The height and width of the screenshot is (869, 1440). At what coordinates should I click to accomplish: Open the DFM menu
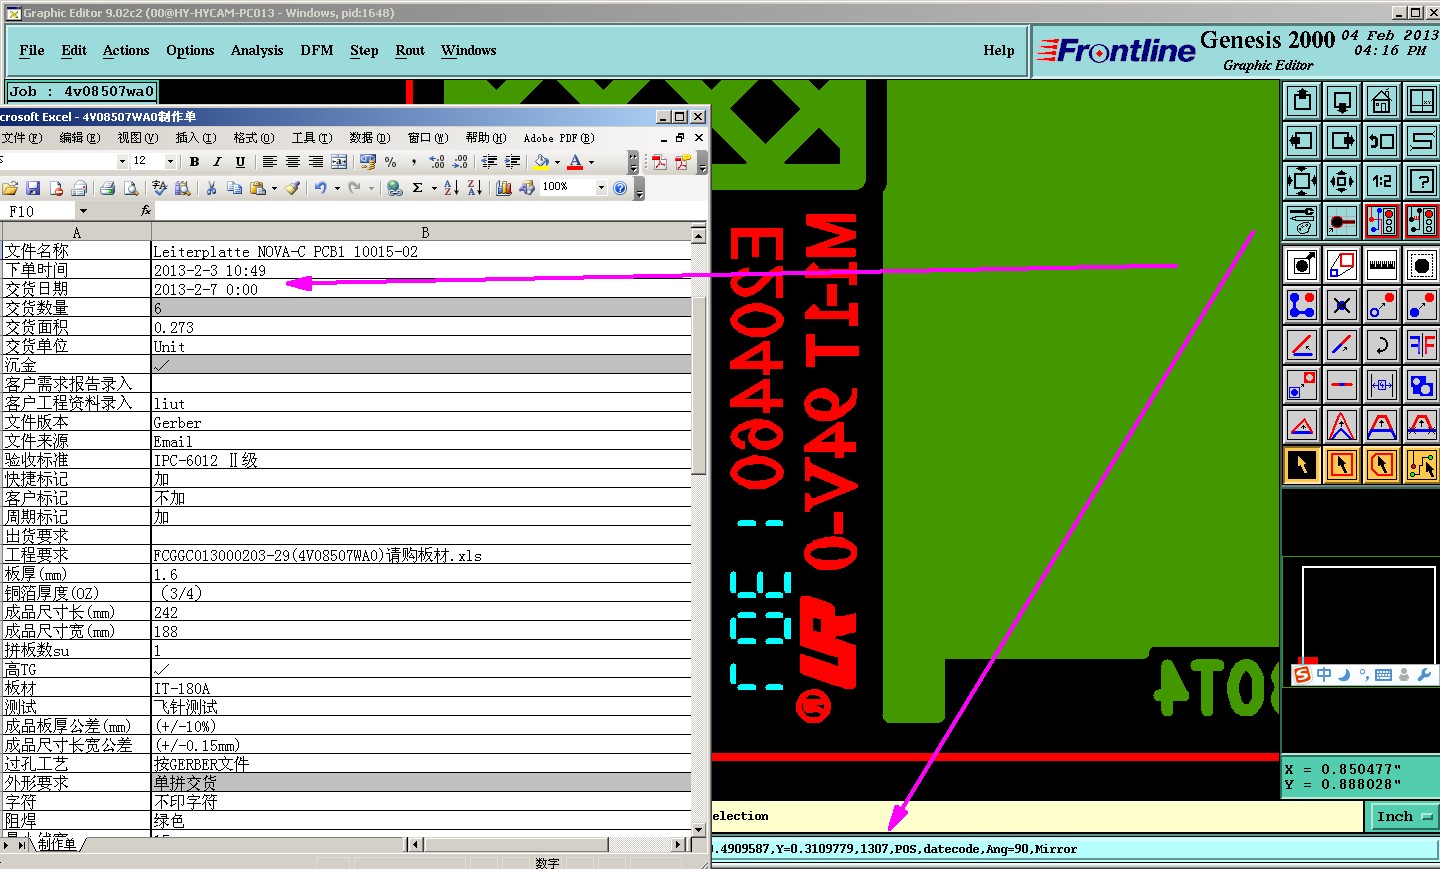pyautogui.click(x=317, y=51)
